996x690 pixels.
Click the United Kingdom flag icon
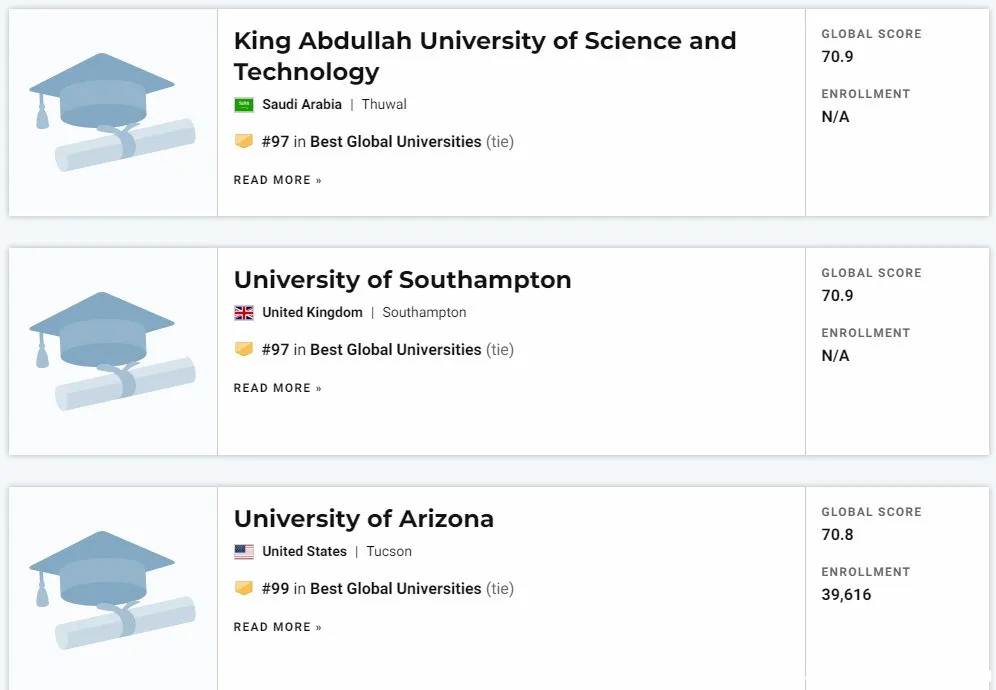(x=244, y=313)
